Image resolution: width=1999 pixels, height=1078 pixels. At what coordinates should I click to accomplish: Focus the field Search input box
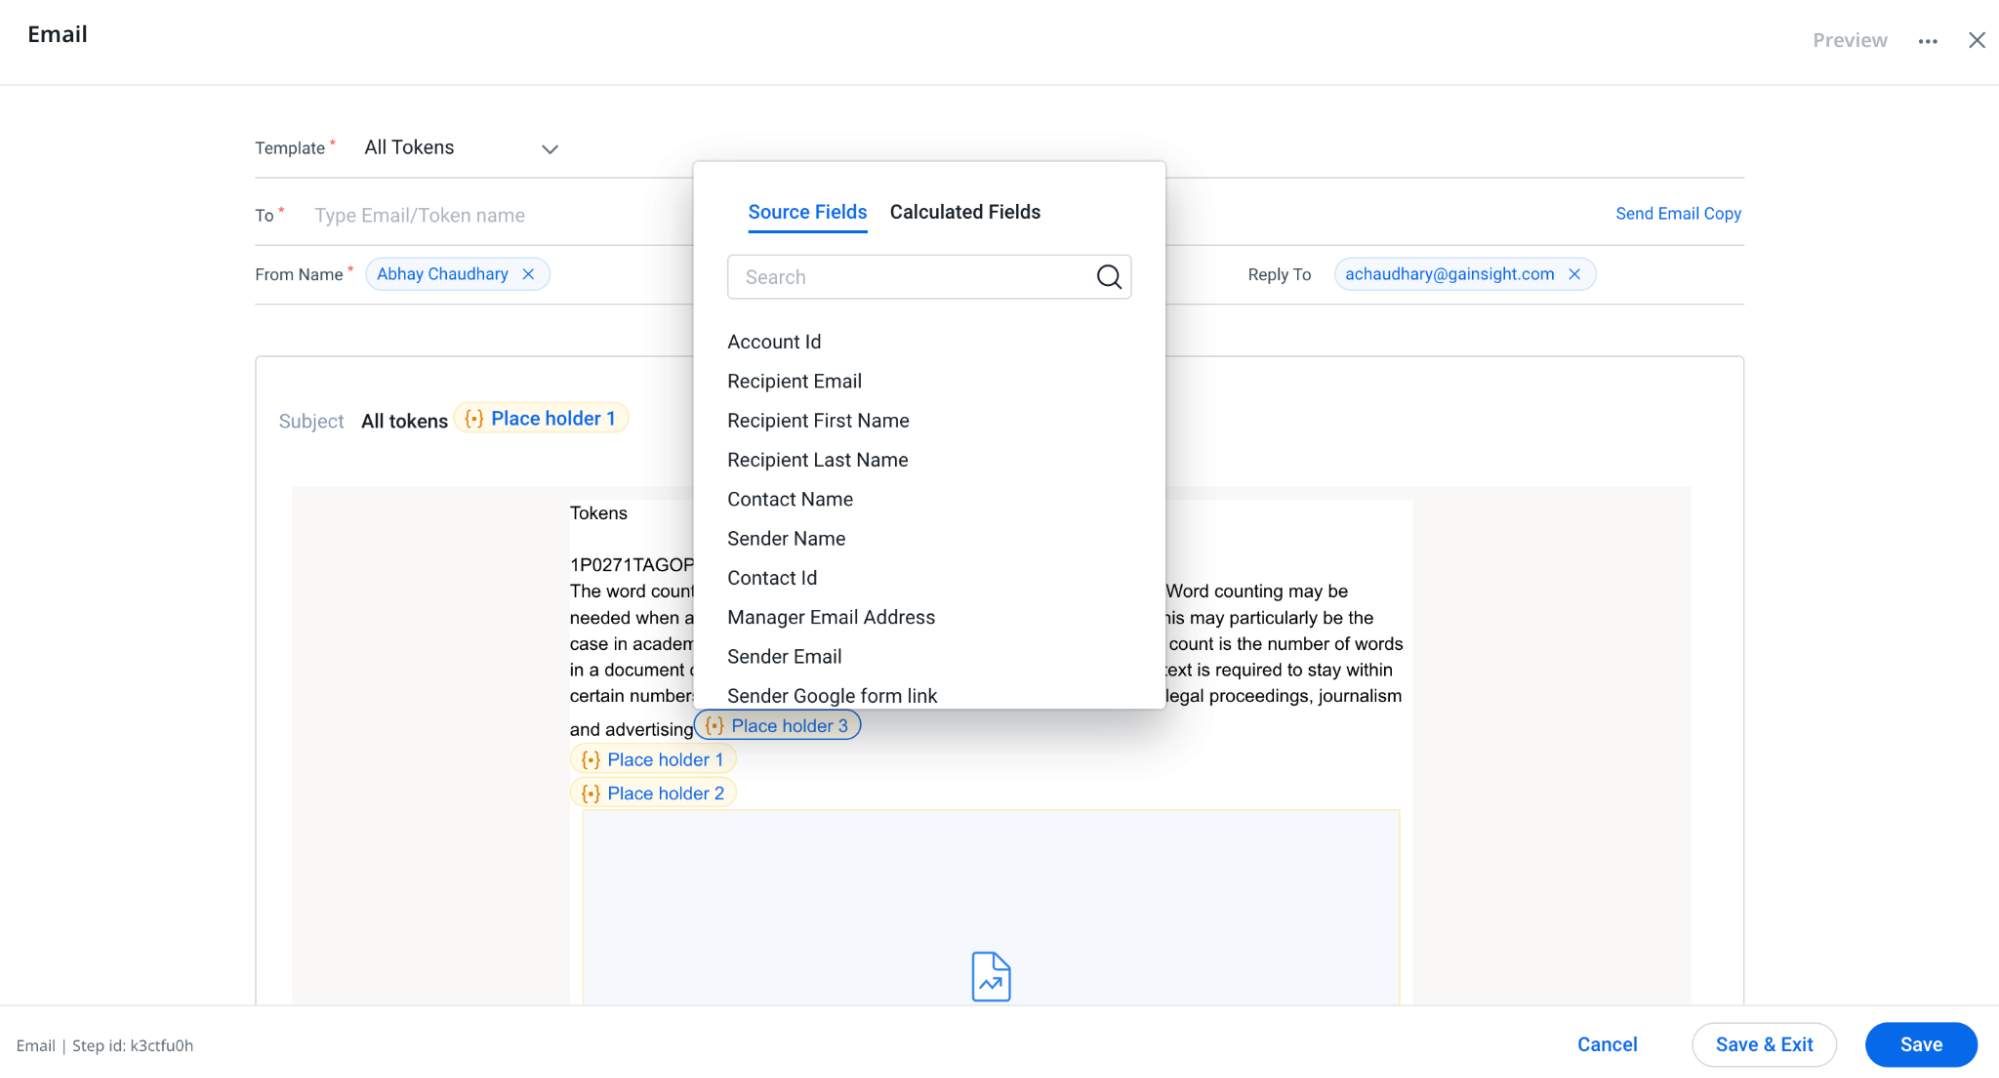point(910,277)
